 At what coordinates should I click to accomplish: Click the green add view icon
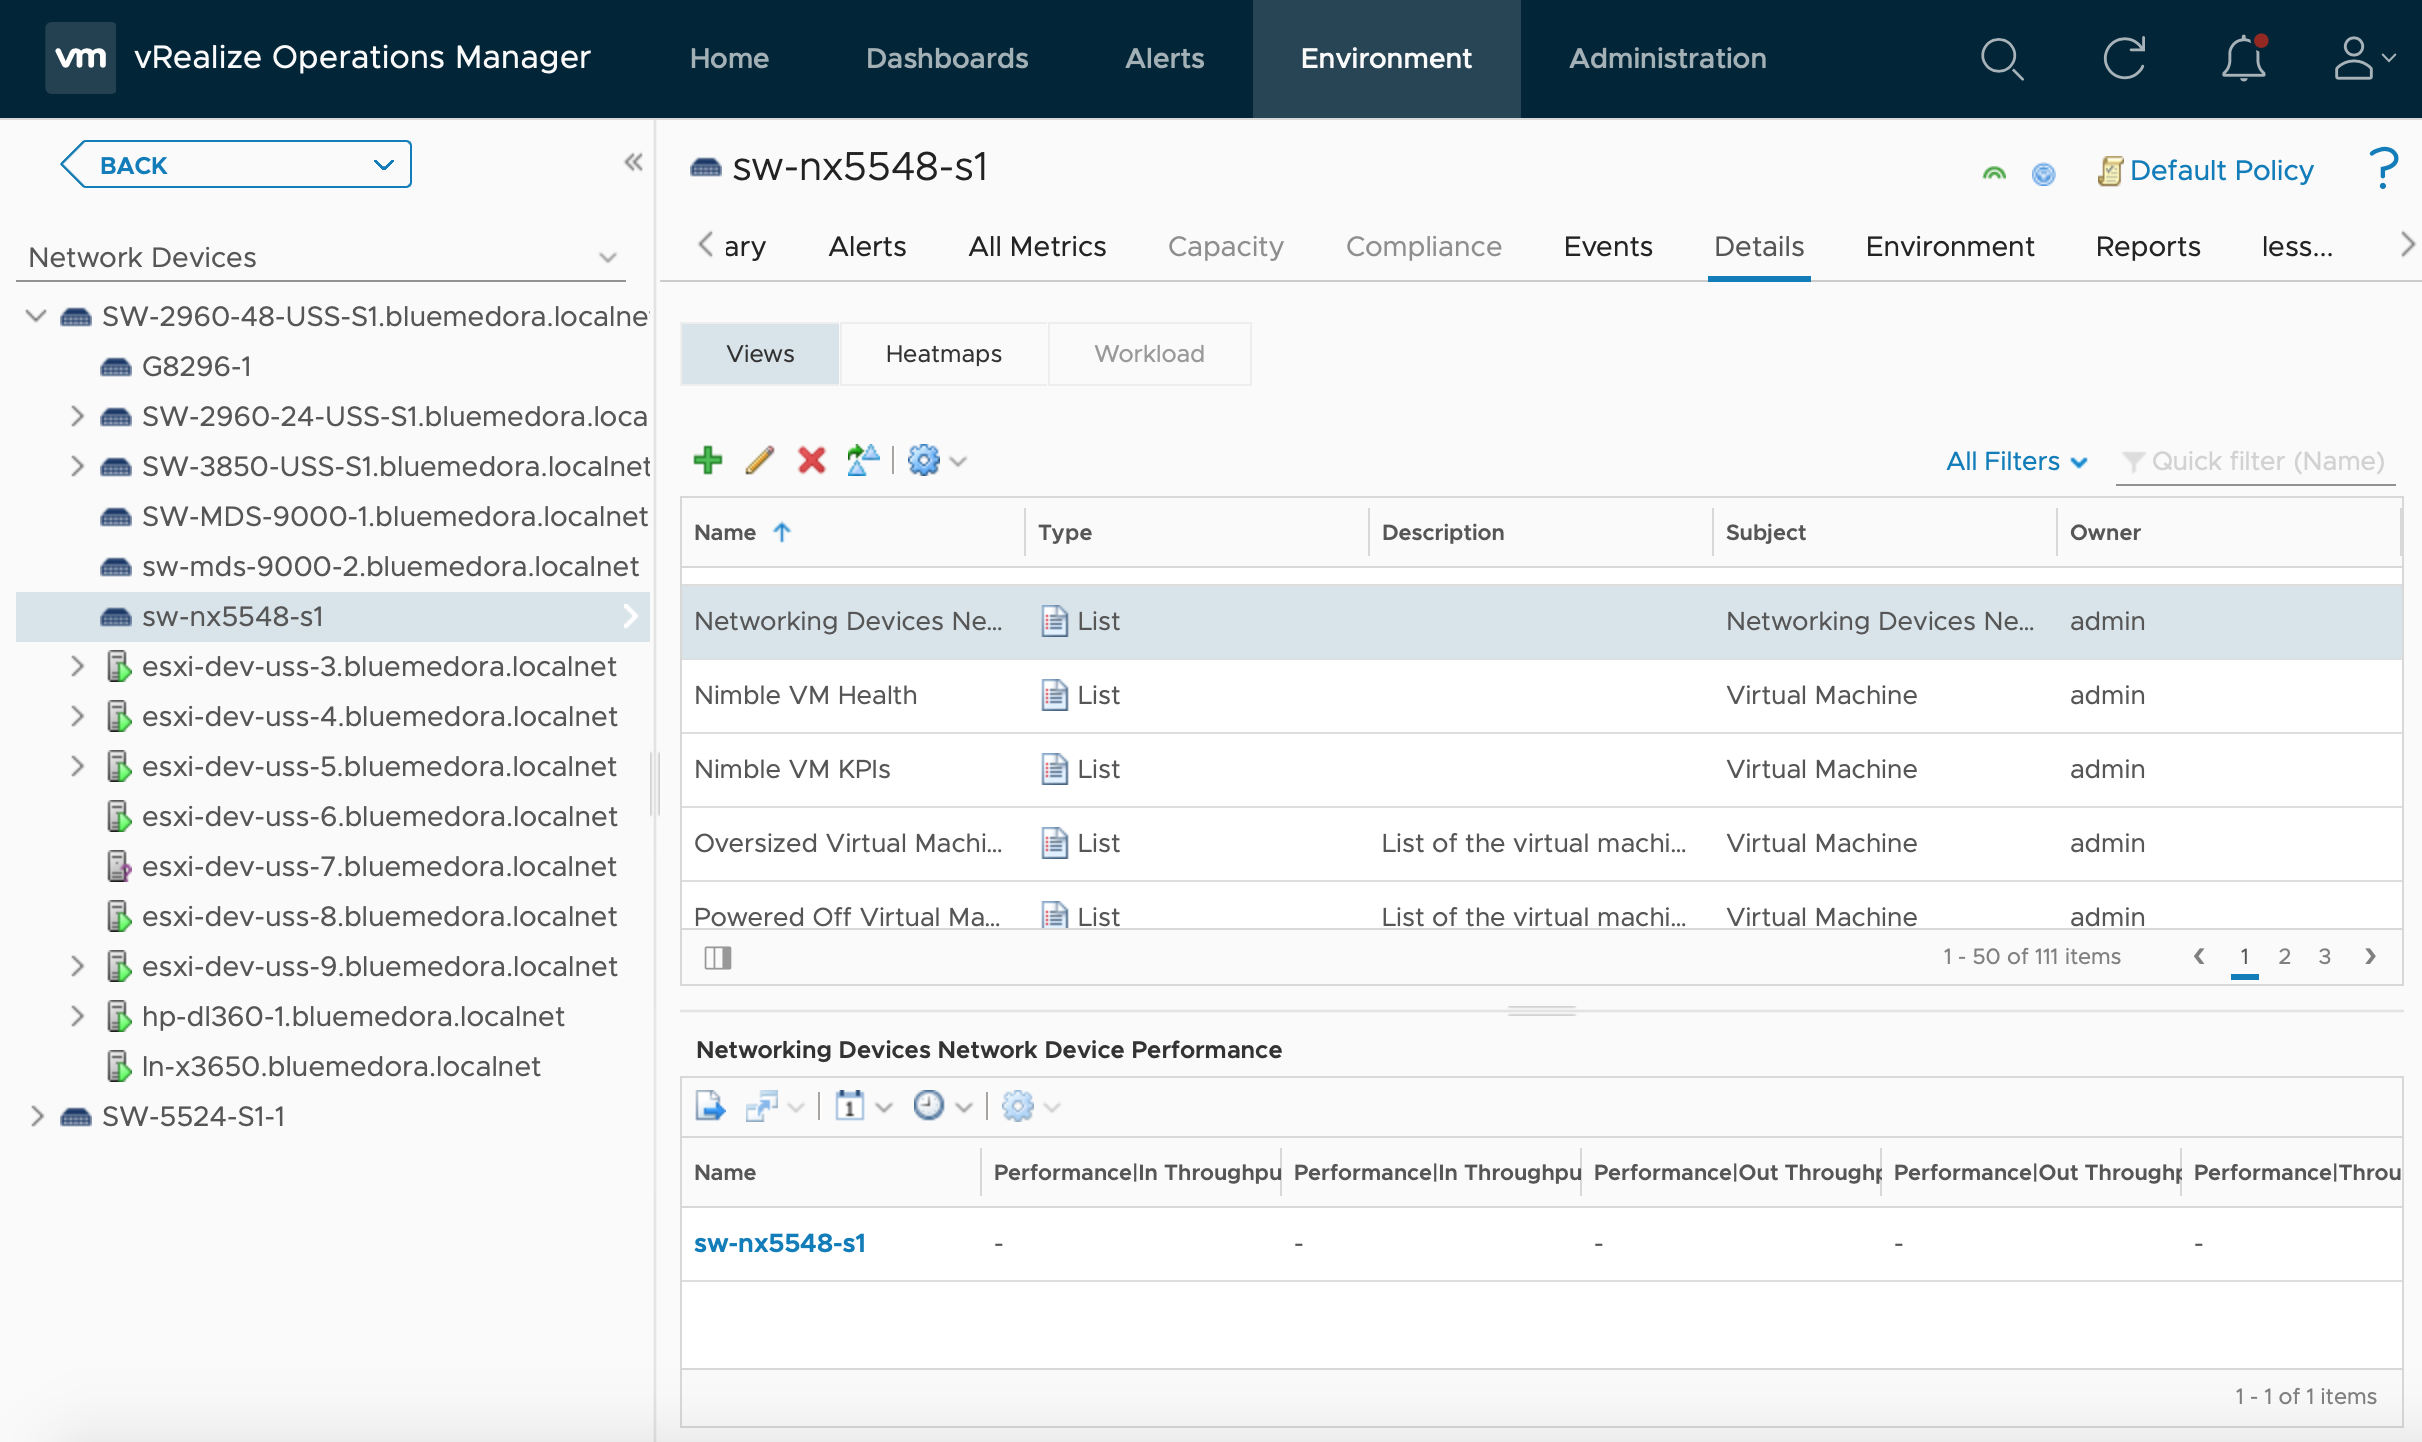707,458
